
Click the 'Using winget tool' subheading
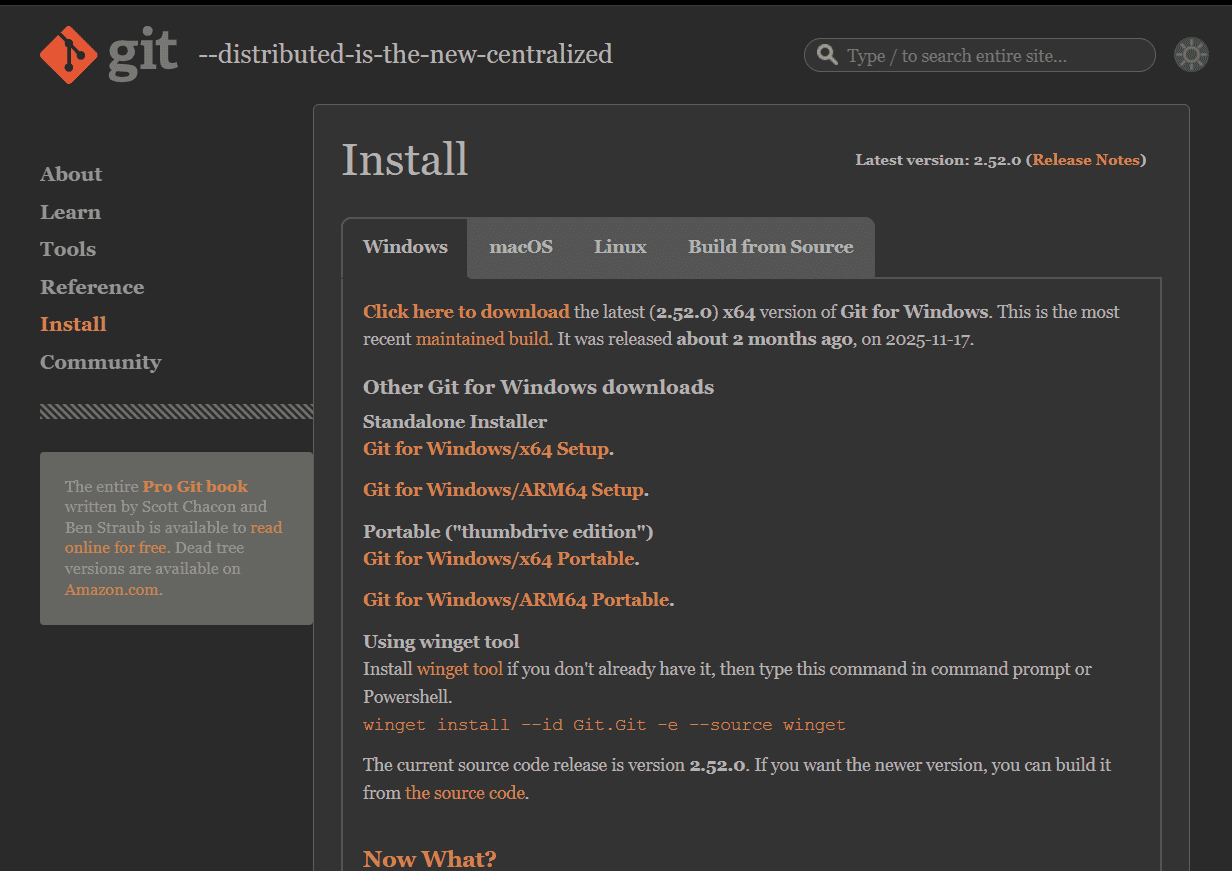tap(441, 642)
